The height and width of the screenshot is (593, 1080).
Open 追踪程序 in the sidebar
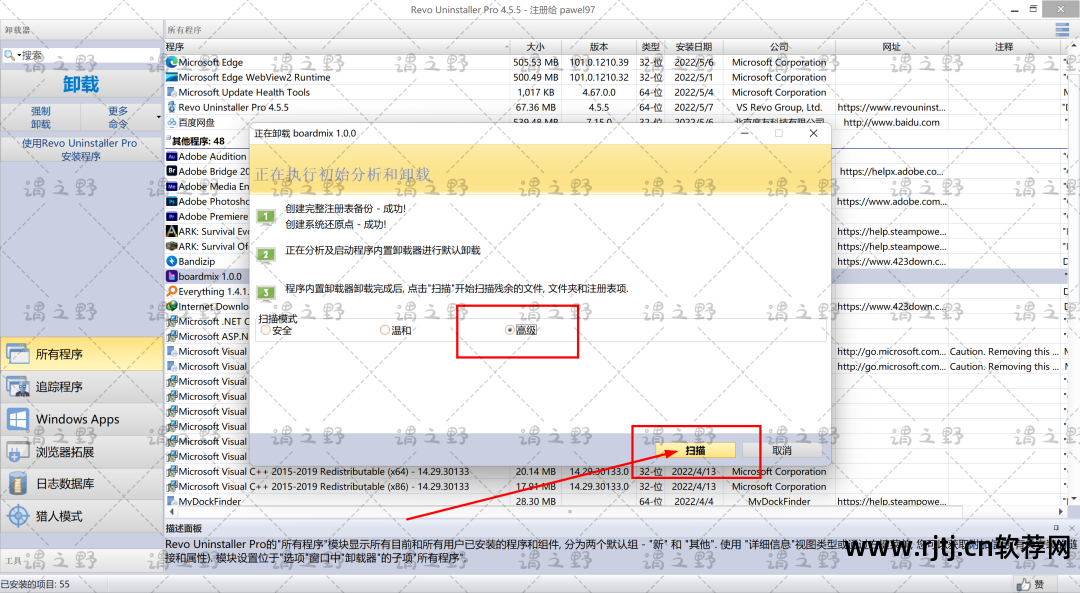[x=81, y=386]
